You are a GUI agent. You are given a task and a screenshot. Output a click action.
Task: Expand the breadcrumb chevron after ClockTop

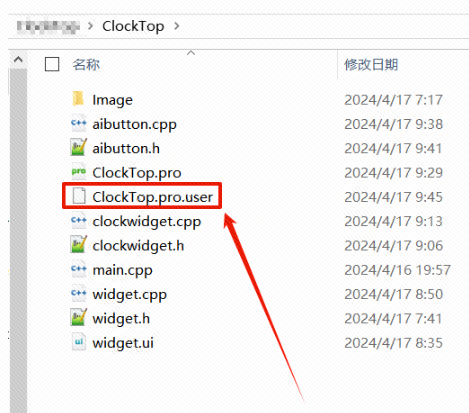[x=177, y=26]
